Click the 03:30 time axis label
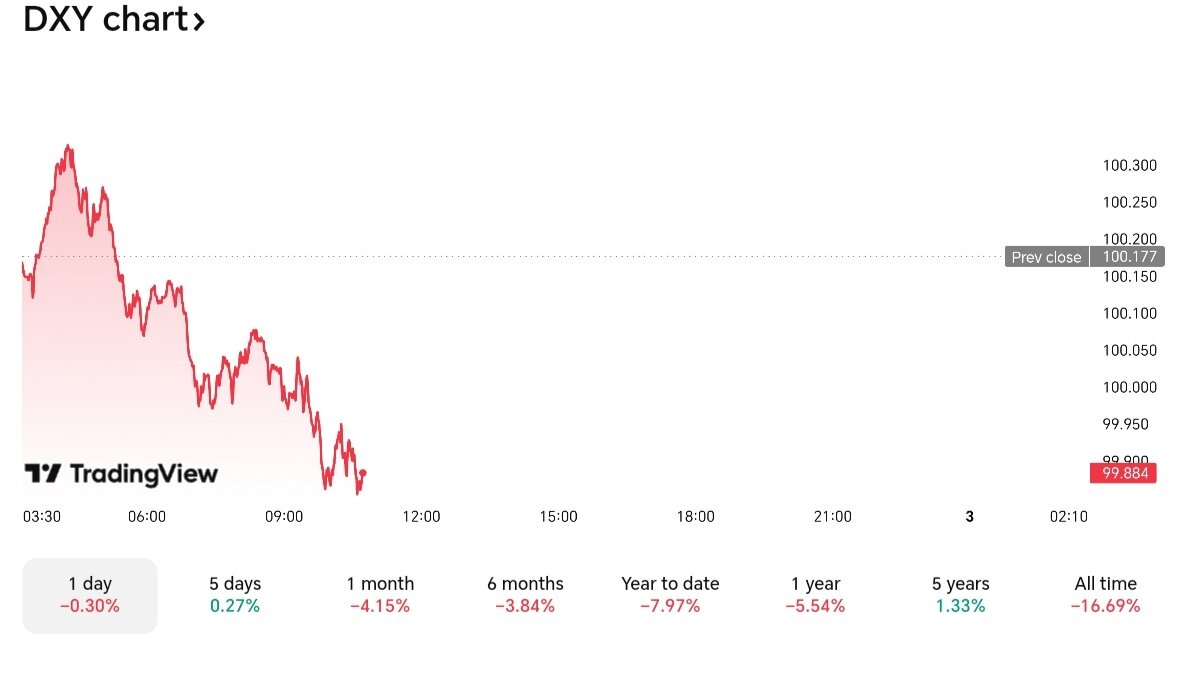The height and width of the screenshot is (681, 1196). (x=42, y=517)
